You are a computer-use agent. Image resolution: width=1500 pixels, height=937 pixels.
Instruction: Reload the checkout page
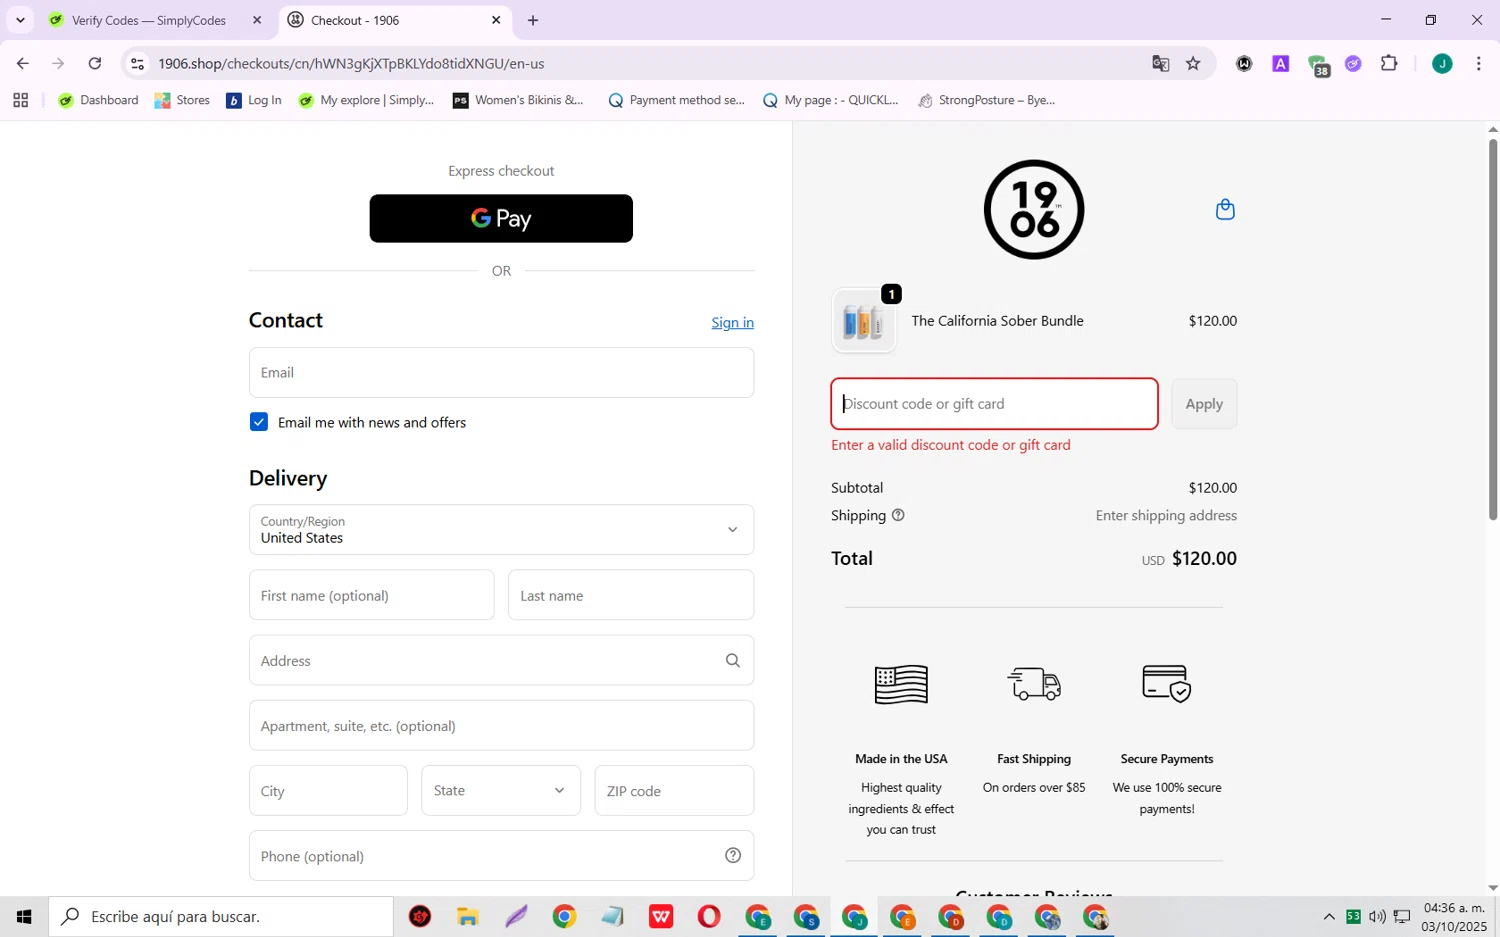pyautogui.click(x=95, y=63)
